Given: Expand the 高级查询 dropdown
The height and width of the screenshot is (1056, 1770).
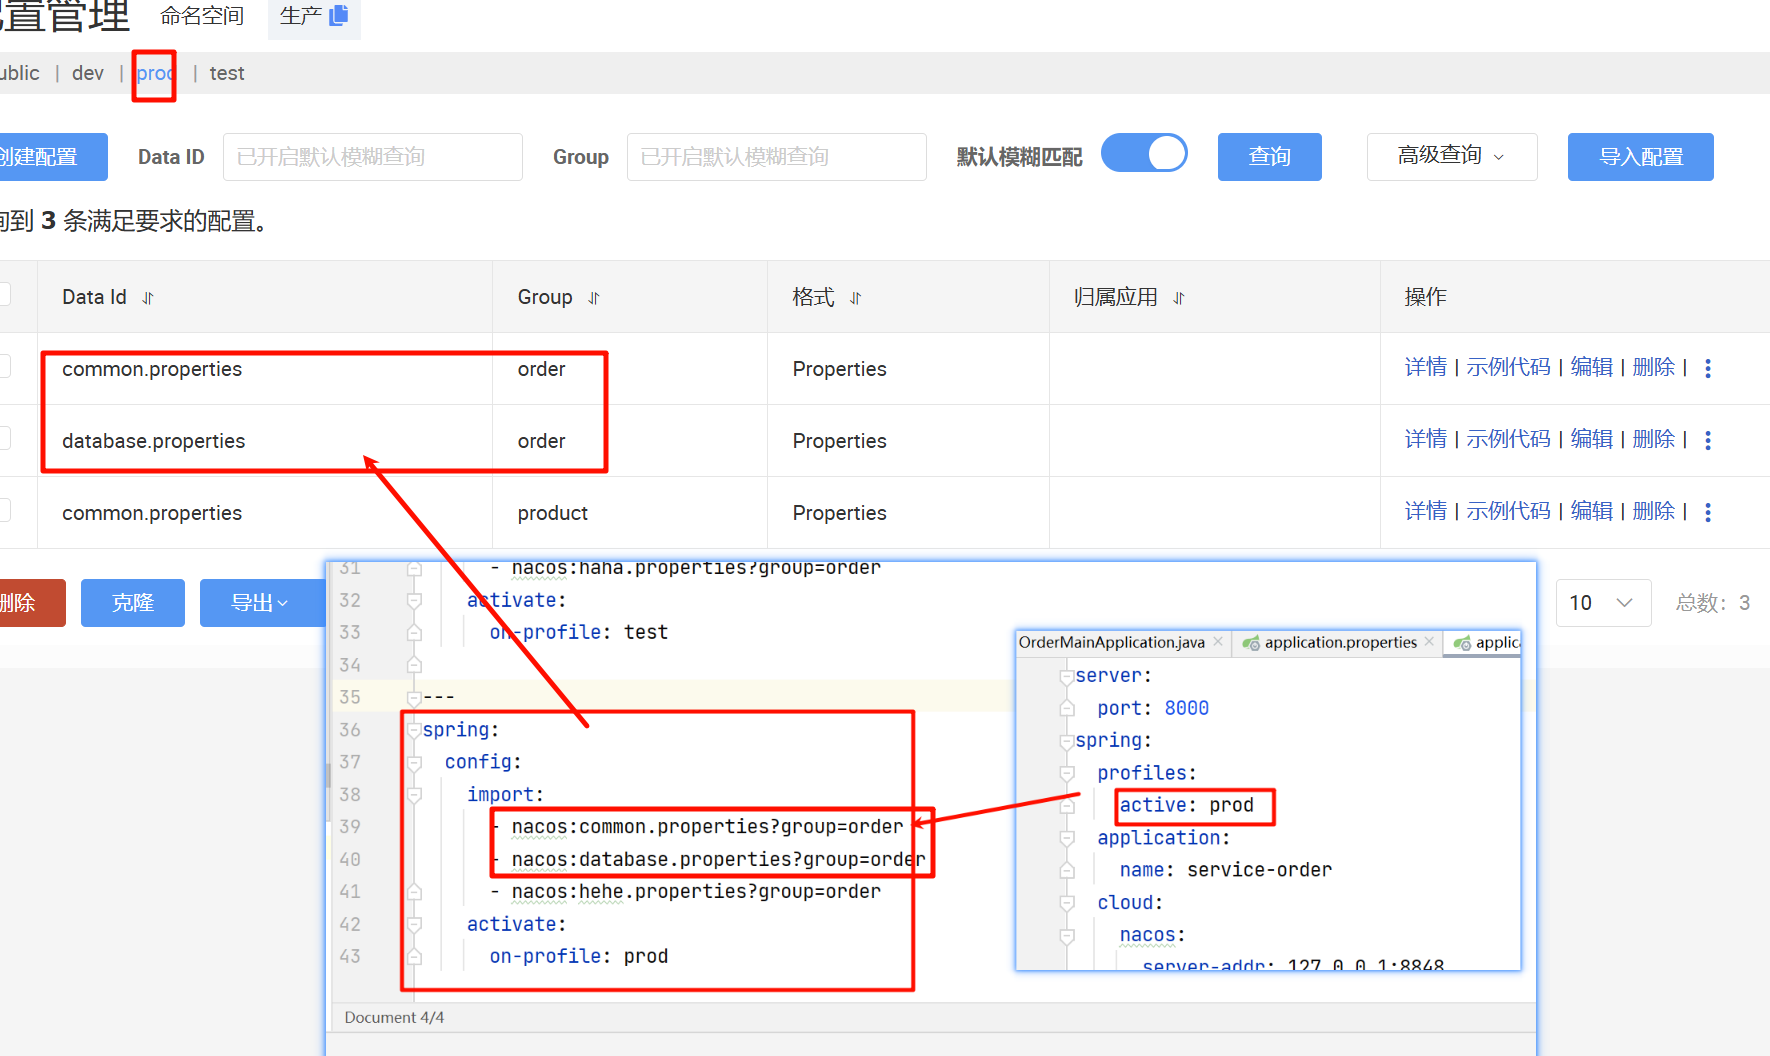Looking at the screenshot, I should coord(1452,156).
